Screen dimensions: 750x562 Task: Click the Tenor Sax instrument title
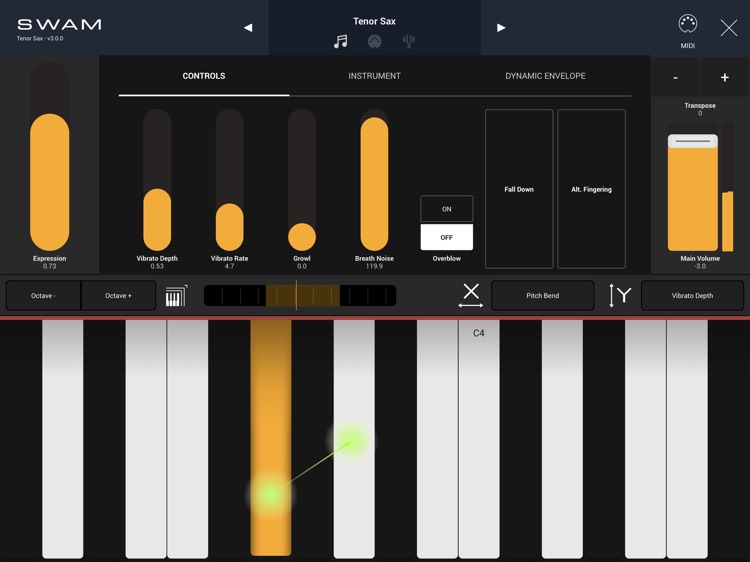(x=375, y=21)
